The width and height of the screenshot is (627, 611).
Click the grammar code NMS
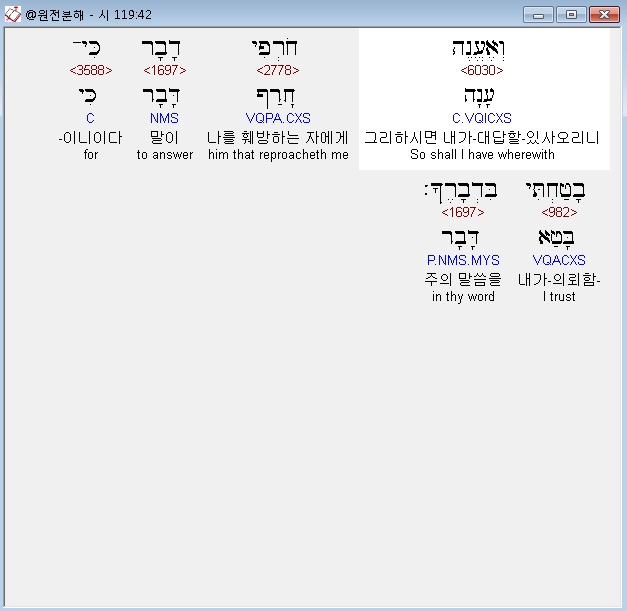click(x=164, y=118)
